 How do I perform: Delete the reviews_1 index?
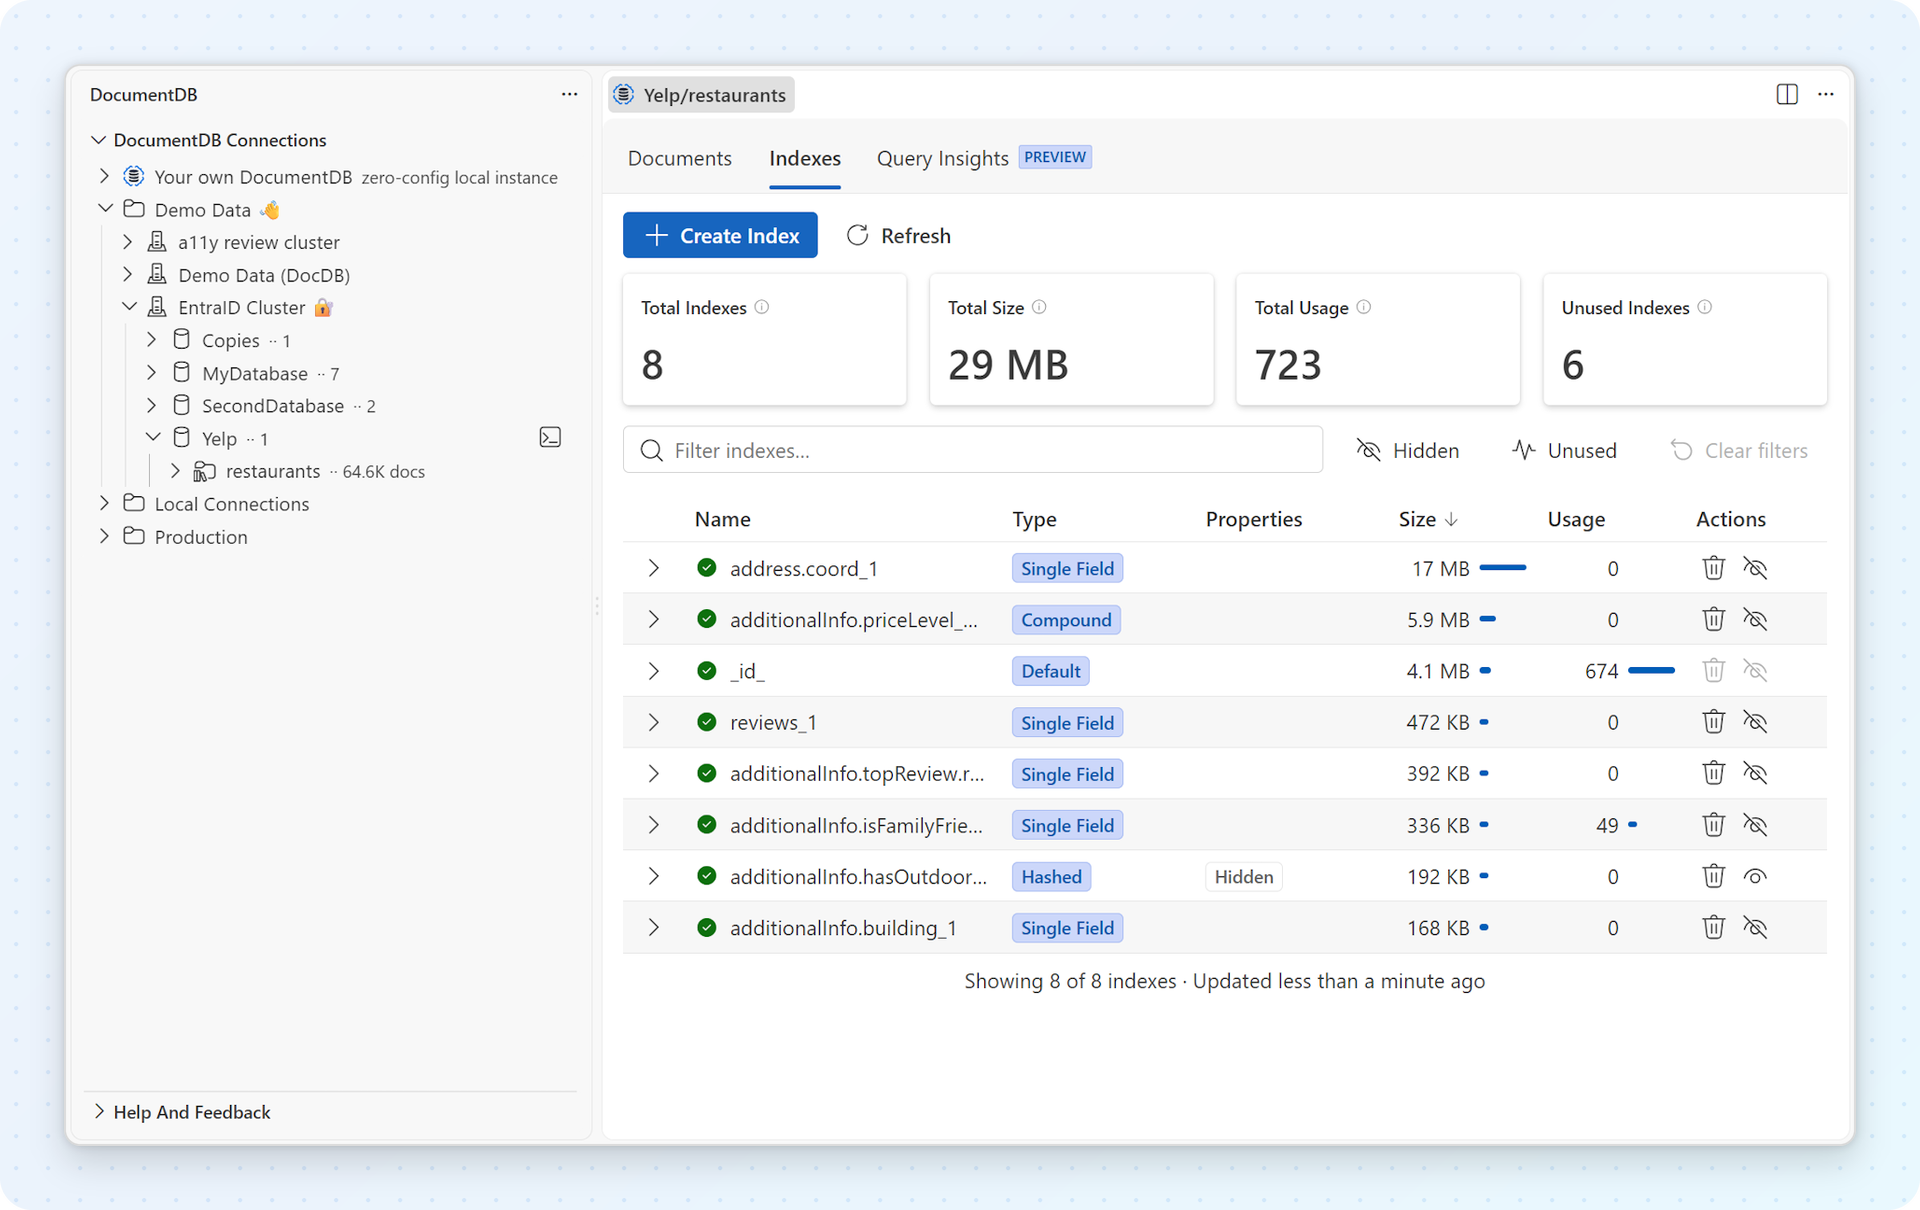click(1713, 722)
